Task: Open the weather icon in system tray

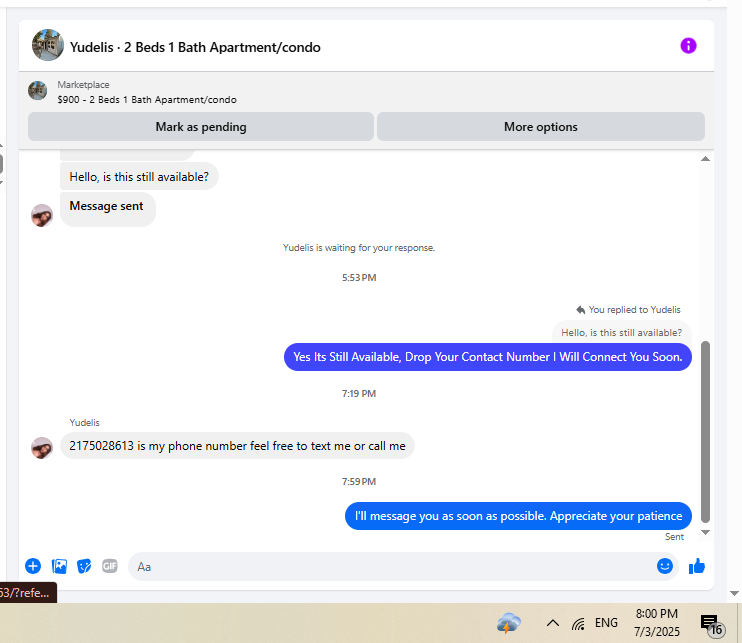Action: pyautogui.click(x=509, y=623)
